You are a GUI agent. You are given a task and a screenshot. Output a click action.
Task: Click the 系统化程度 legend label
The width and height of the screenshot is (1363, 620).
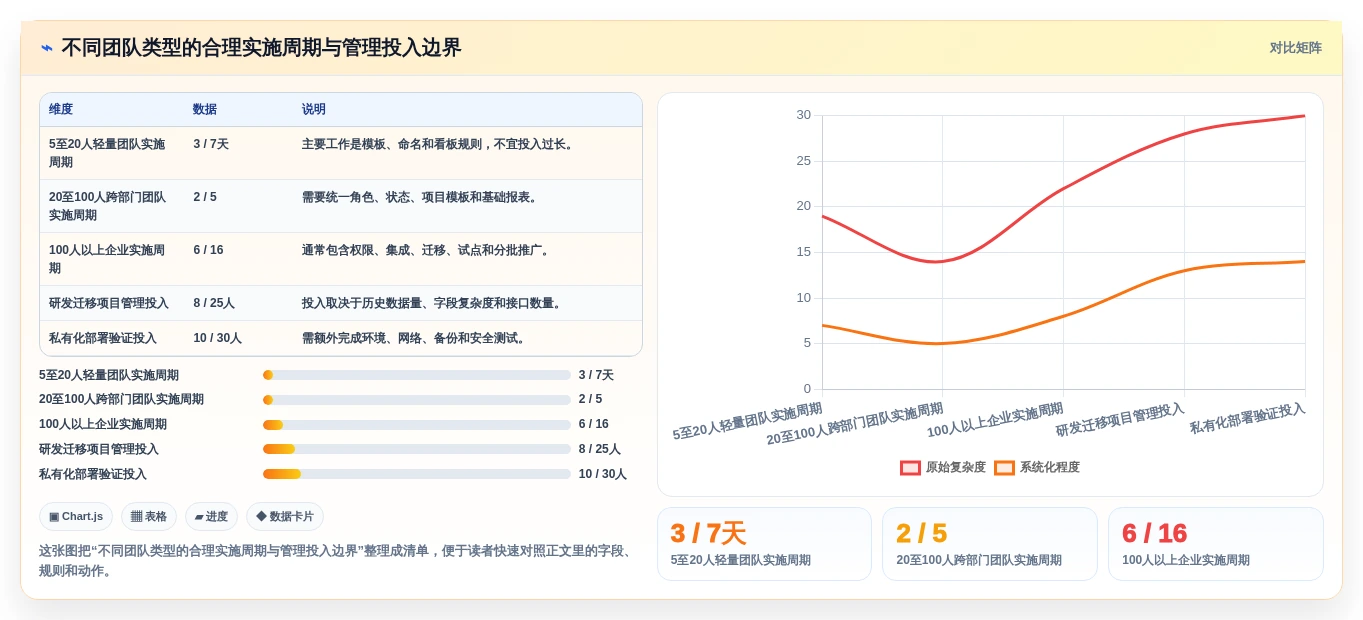point(1049,467)
